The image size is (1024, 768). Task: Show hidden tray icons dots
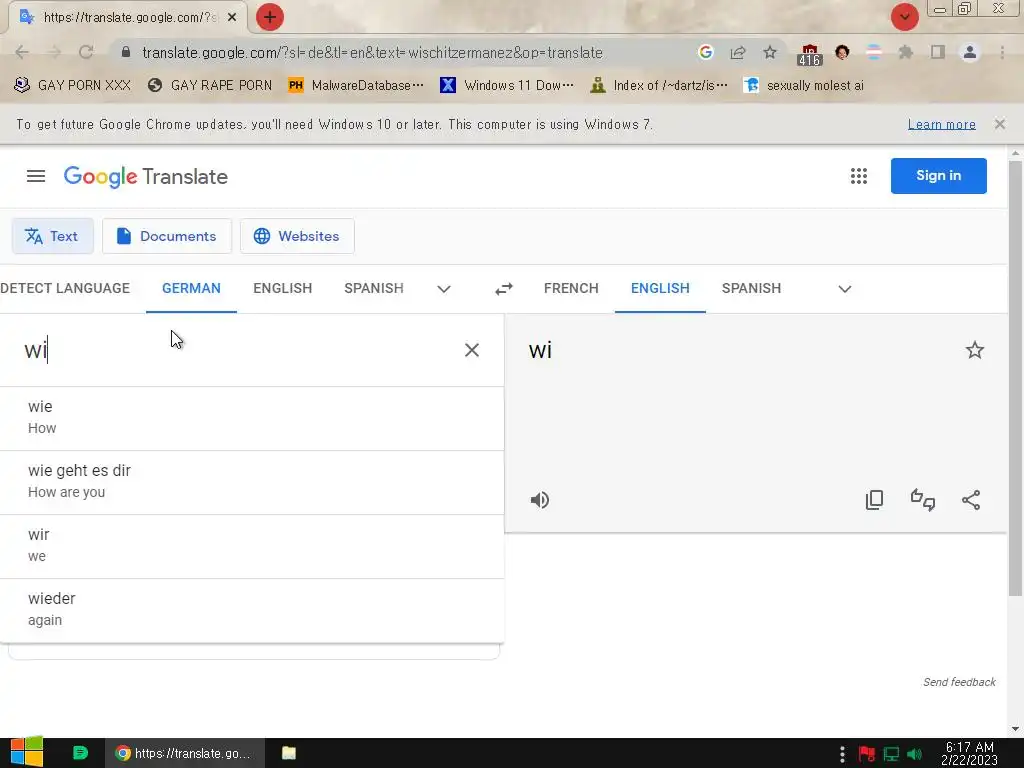point(842,754)
